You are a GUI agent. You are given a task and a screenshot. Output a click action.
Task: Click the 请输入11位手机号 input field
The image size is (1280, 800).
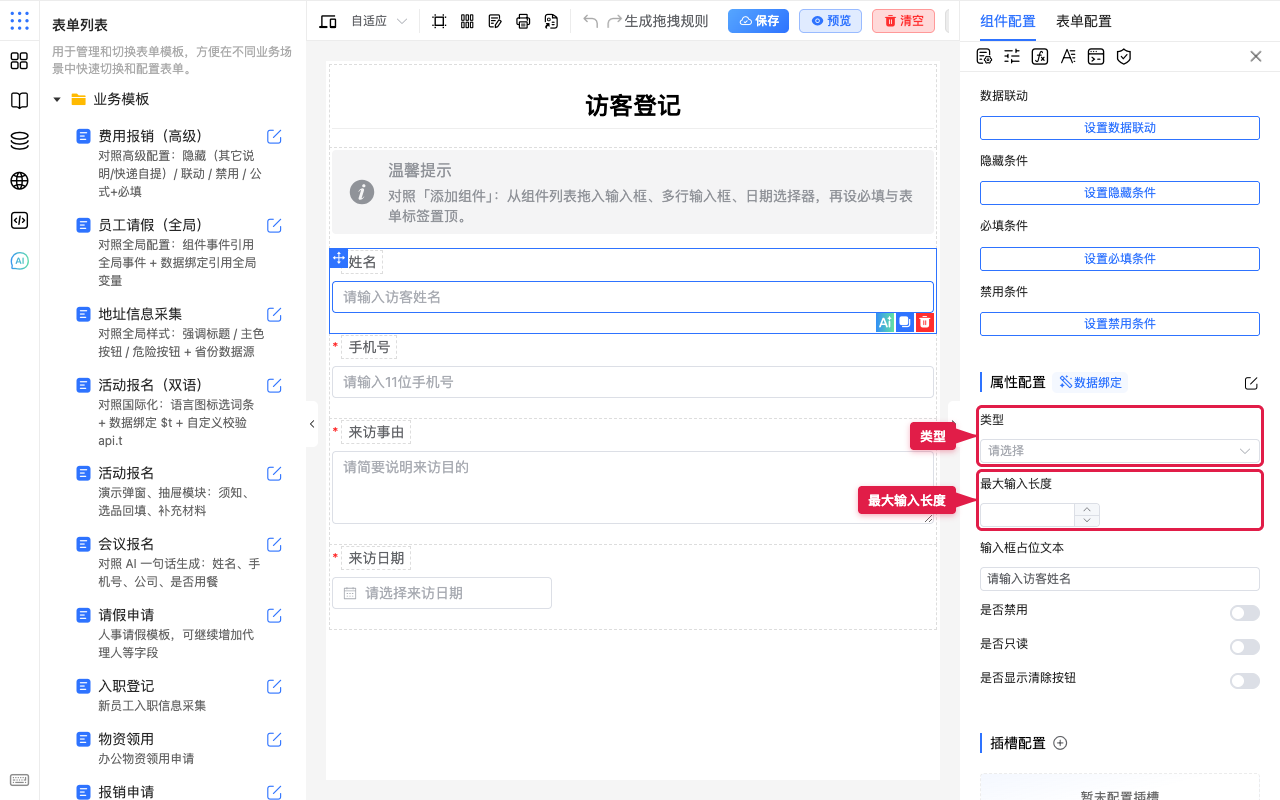click(633, 382)
